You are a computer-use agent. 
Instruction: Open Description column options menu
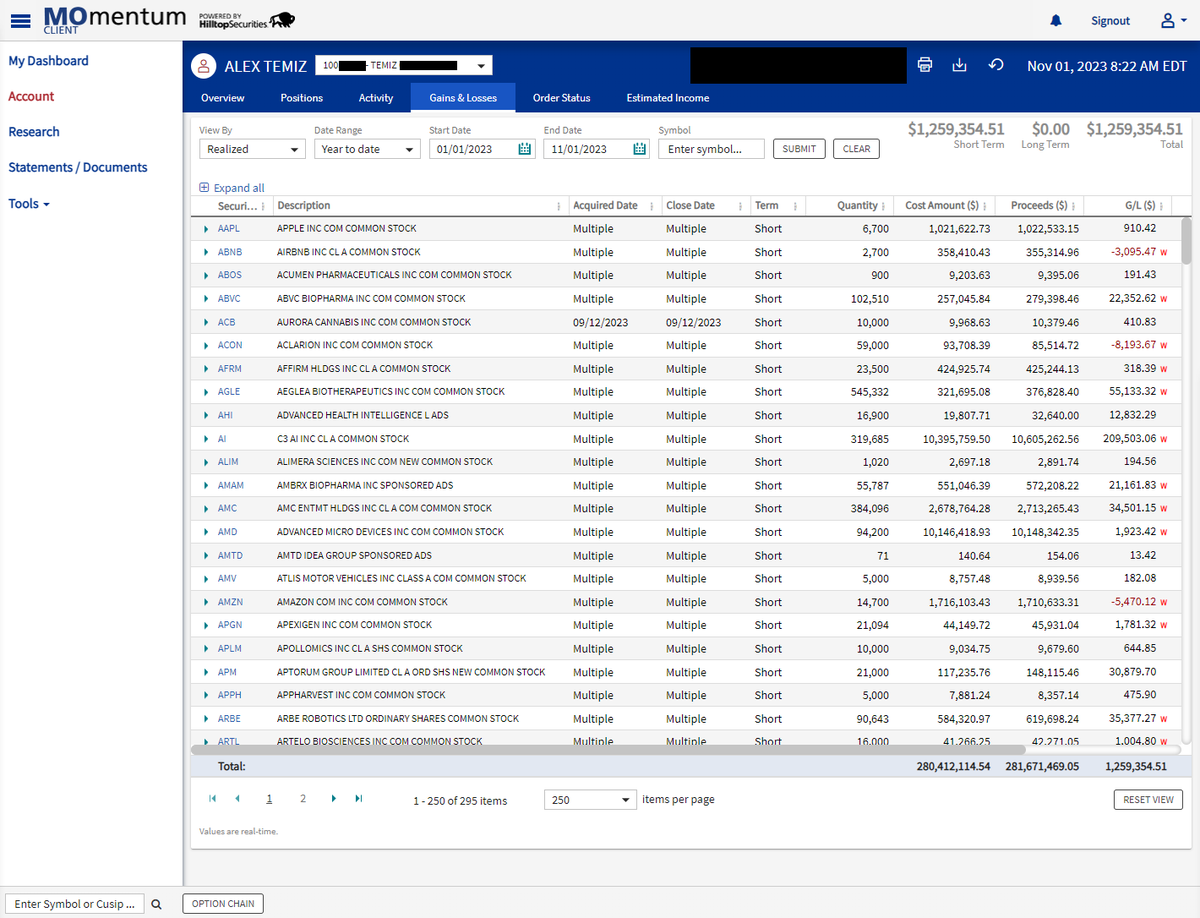point(558,206)
